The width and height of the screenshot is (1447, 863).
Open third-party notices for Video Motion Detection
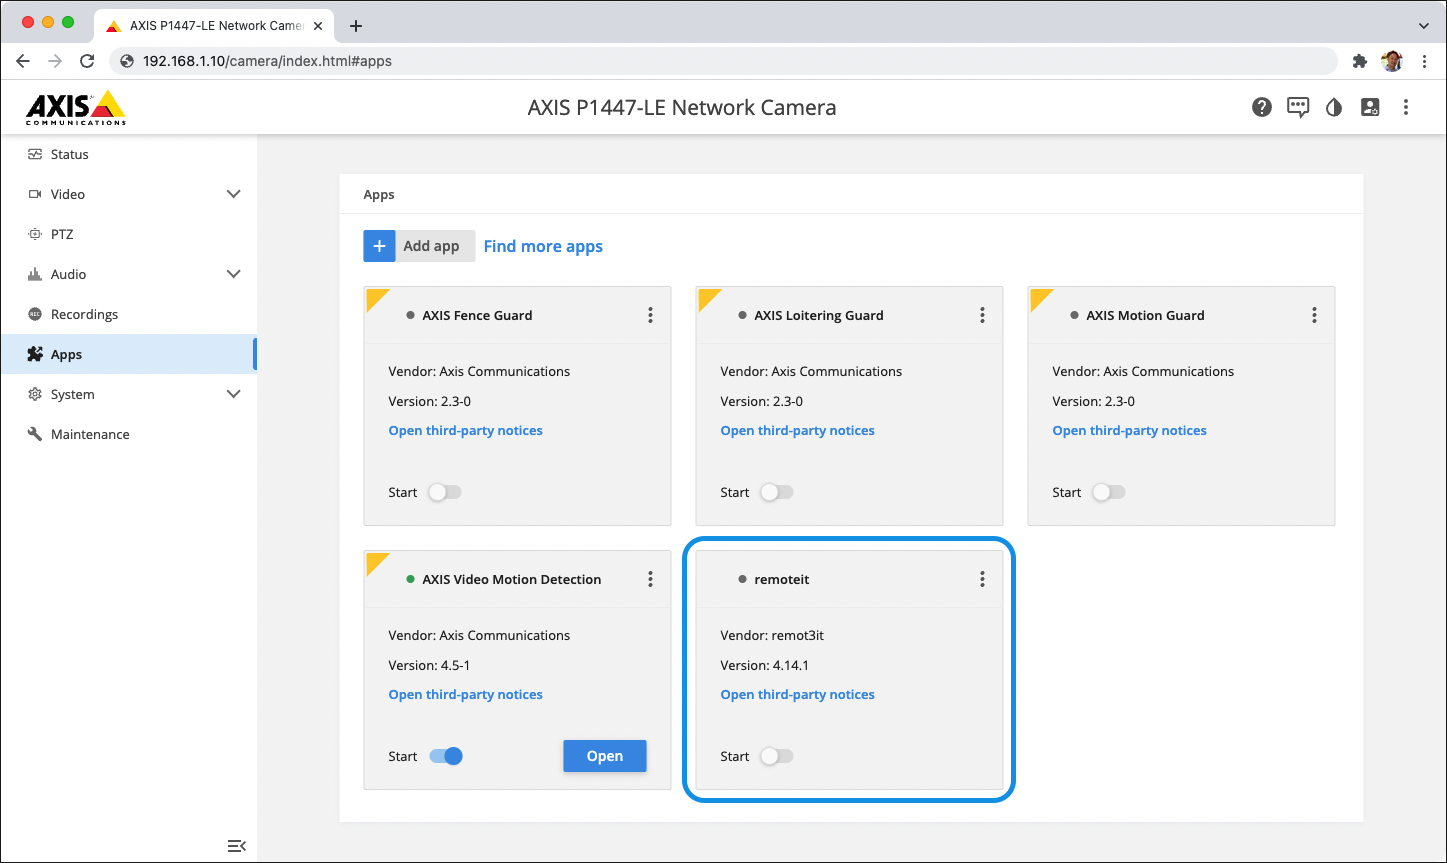(x=465, y=694)
